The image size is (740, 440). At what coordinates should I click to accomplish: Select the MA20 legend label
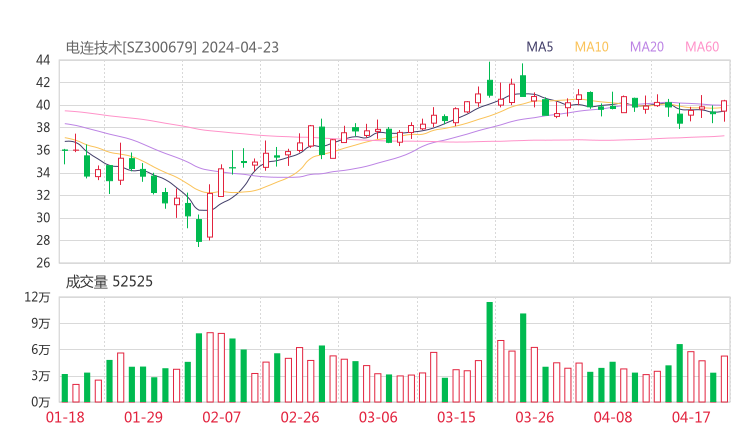tap(647, 47)
